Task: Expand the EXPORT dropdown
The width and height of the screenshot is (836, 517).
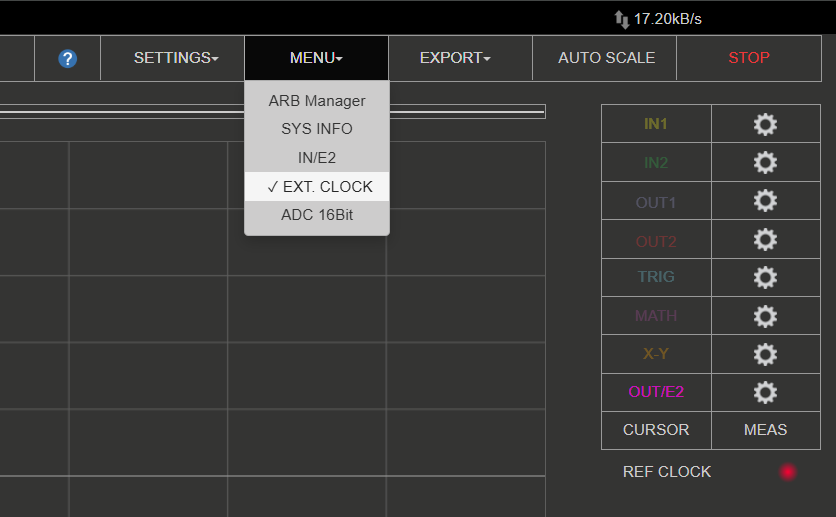Action: tap(461, 58)
